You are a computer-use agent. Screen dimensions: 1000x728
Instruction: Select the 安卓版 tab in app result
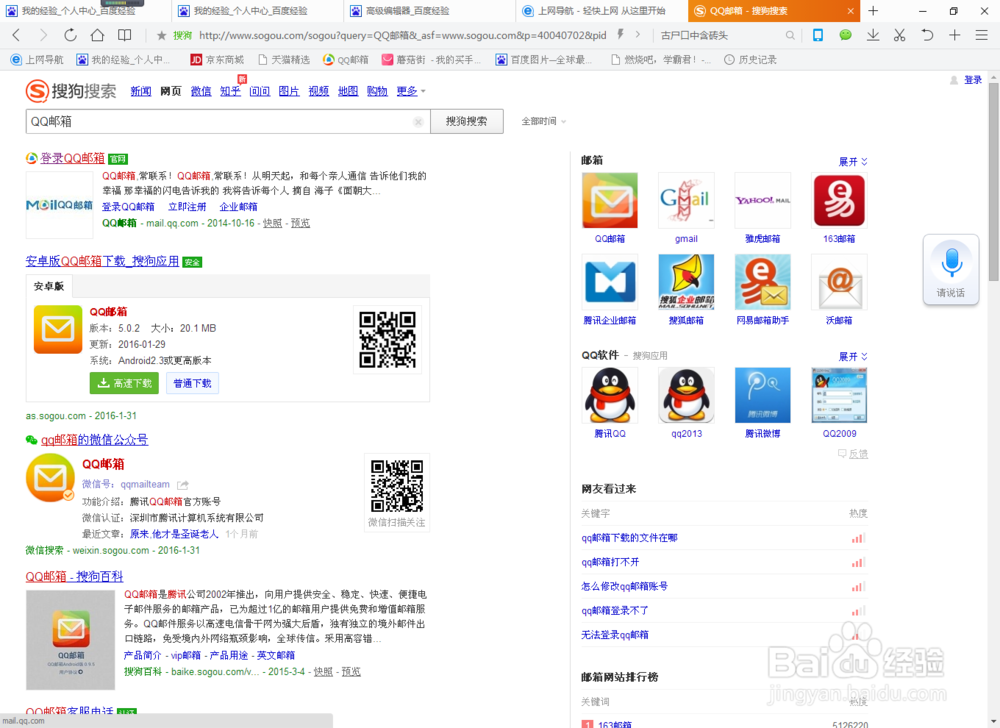click(49, 286)
